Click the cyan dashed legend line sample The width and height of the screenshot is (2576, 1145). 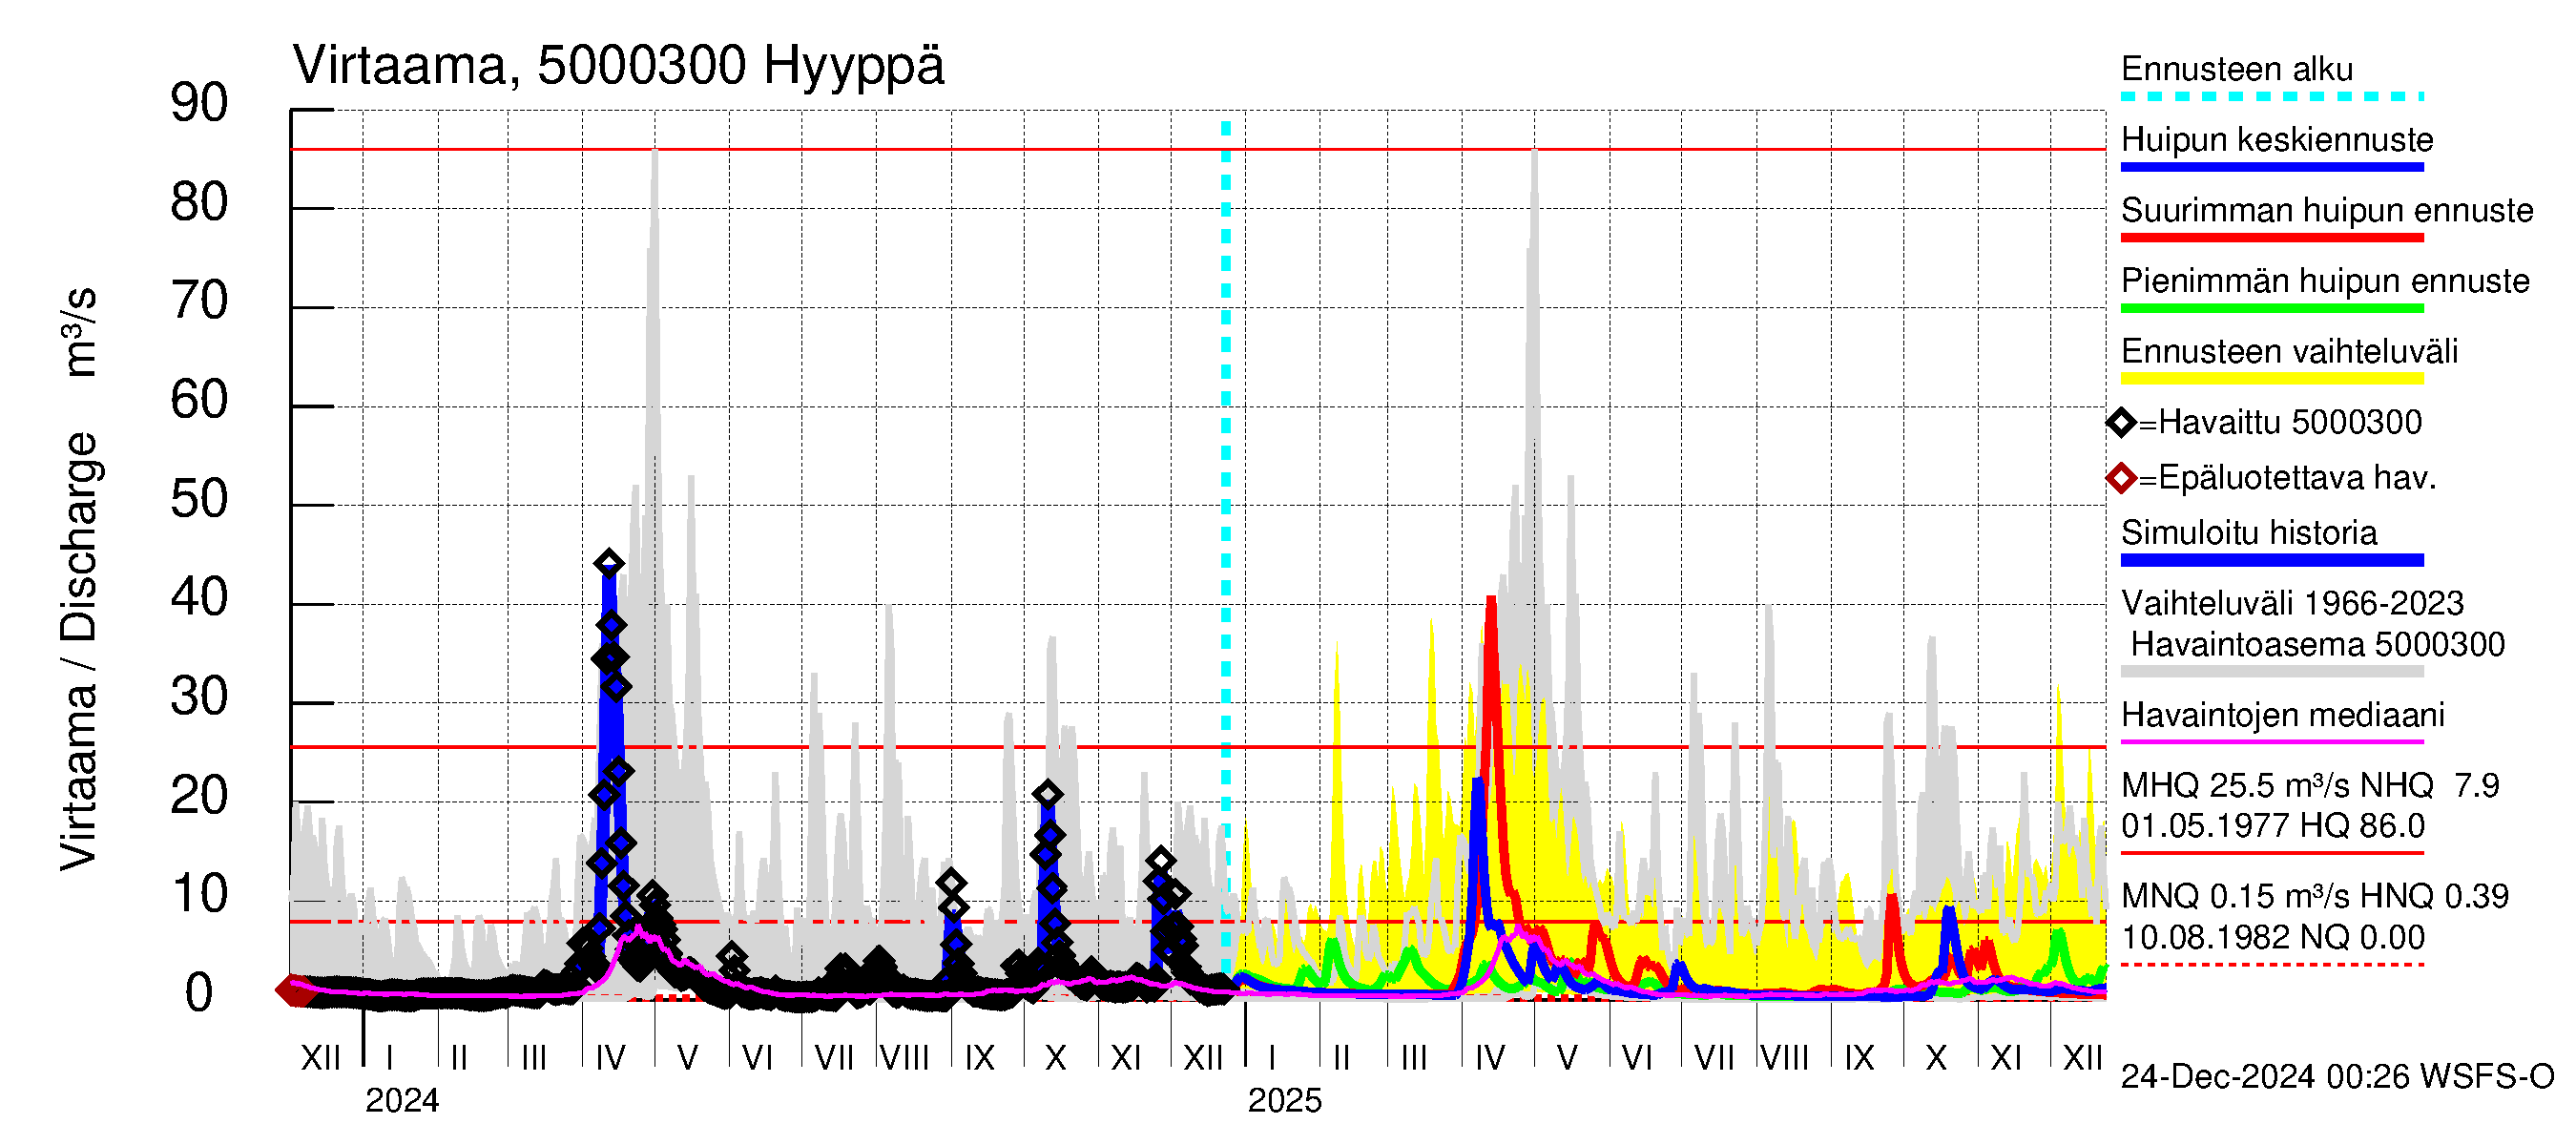[x=2272, y=97]
